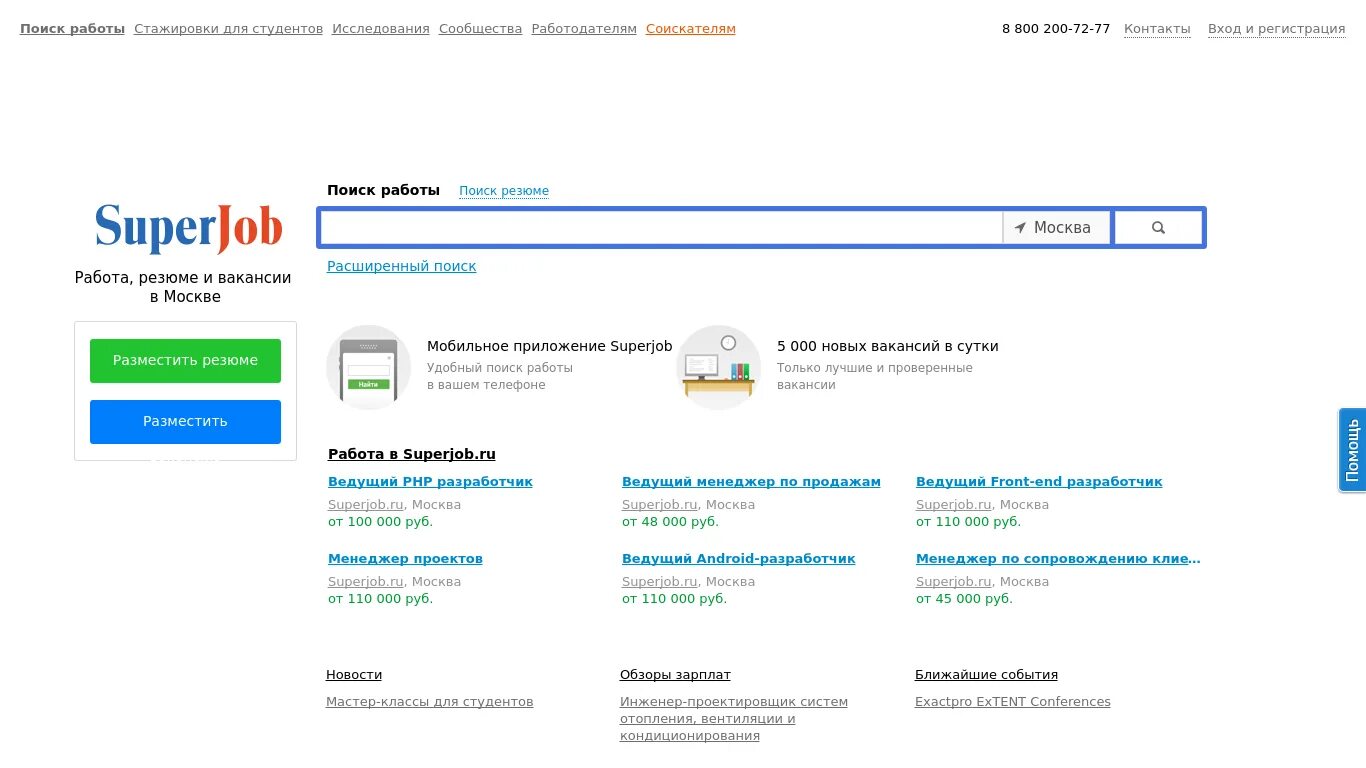This screenshot has height=768, width=1366.
Task: Open the Новости section link
Action: coord(354,675)
